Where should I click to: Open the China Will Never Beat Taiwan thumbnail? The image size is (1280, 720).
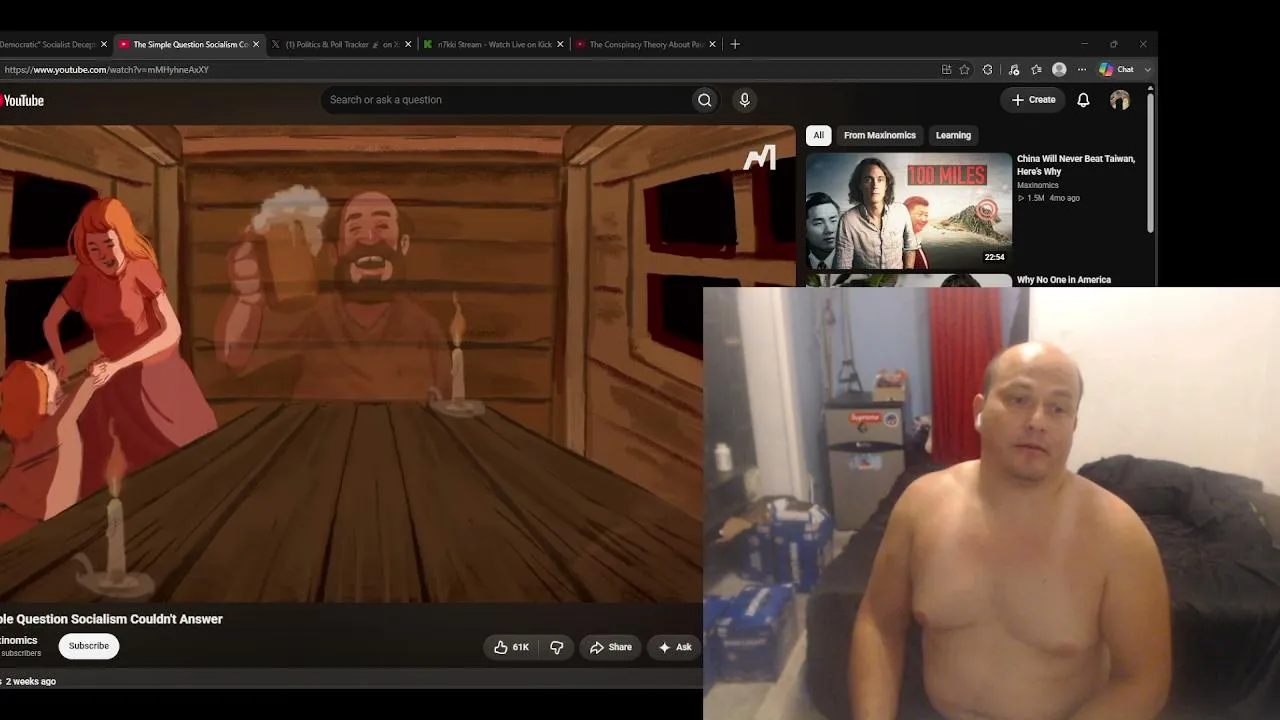909,210
